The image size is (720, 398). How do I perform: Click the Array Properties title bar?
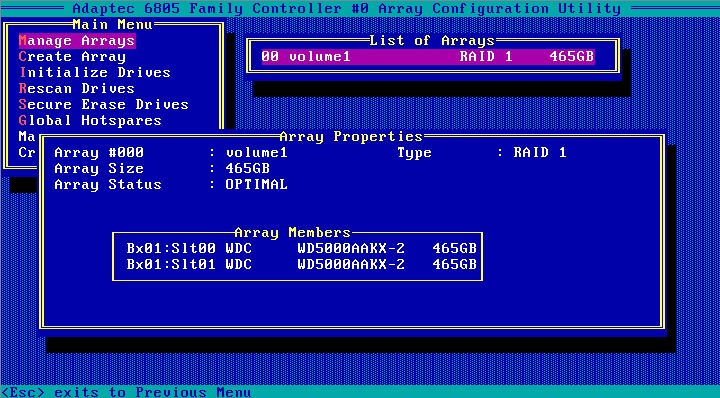[351, 137]
